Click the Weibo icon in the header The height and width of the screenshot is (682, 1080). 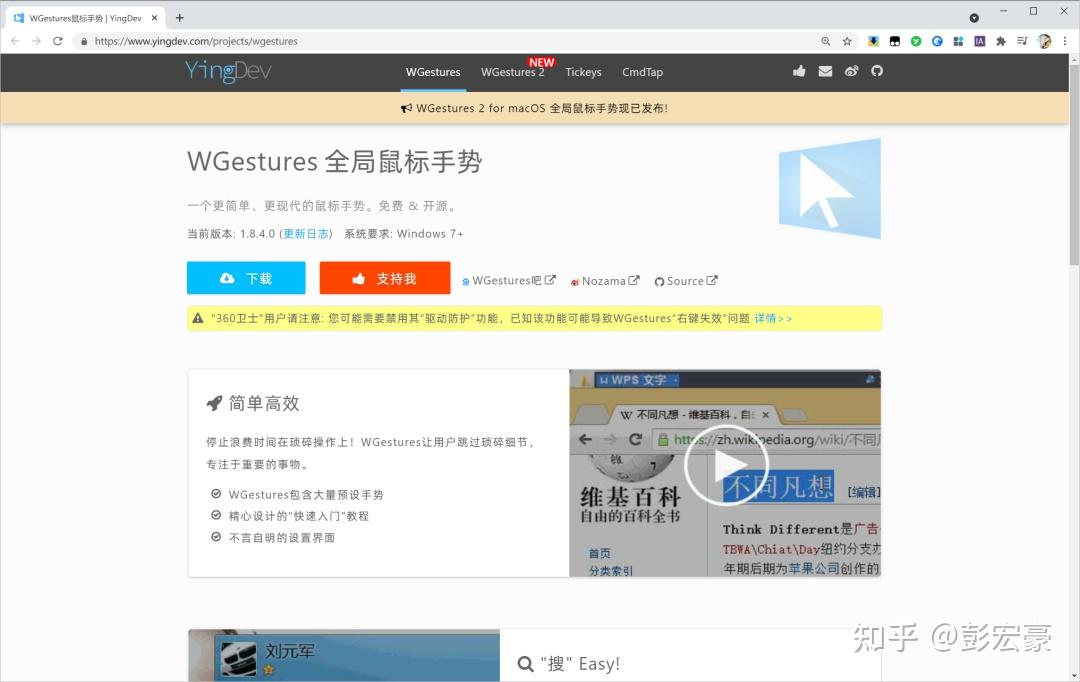coord(850,71)
